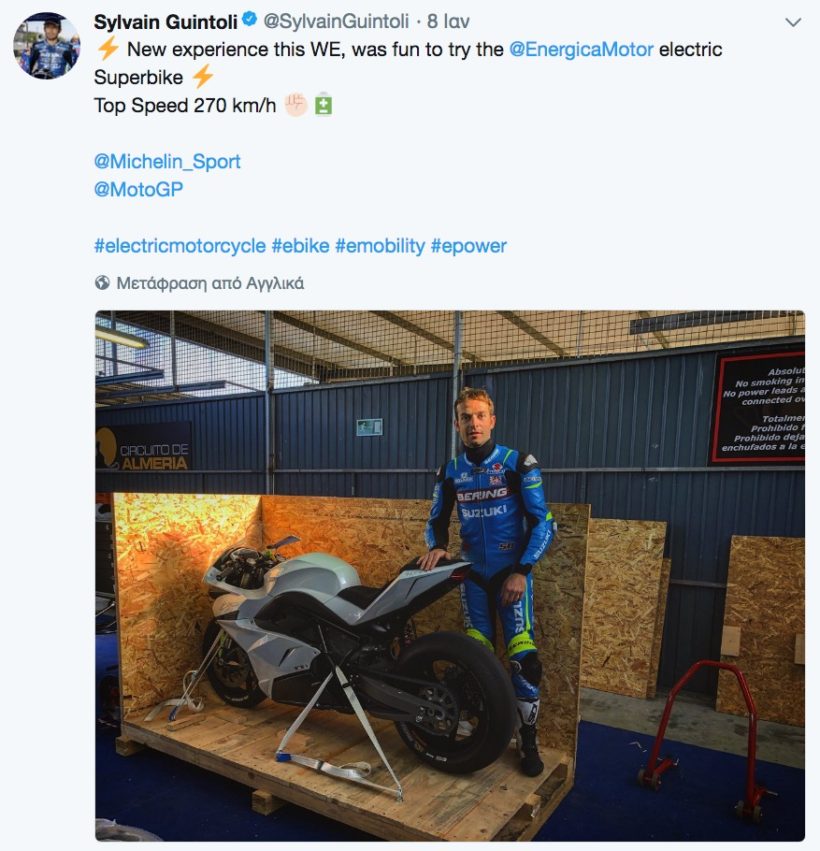Screen dimensions: 820x851
Task: Open the attached motorcycle photo
Action: [x=450, y=576]
